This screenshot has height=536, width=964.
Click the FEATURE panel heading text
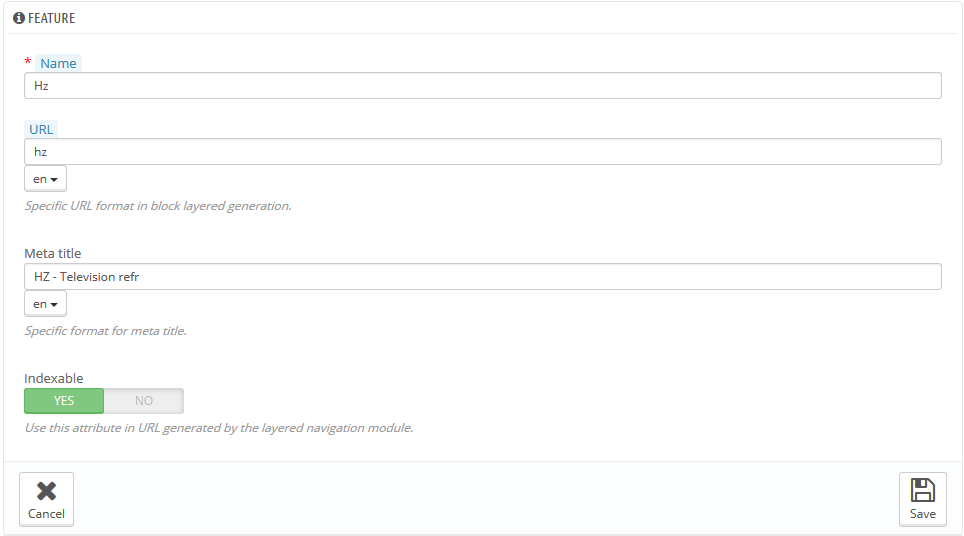click(51, 18)
